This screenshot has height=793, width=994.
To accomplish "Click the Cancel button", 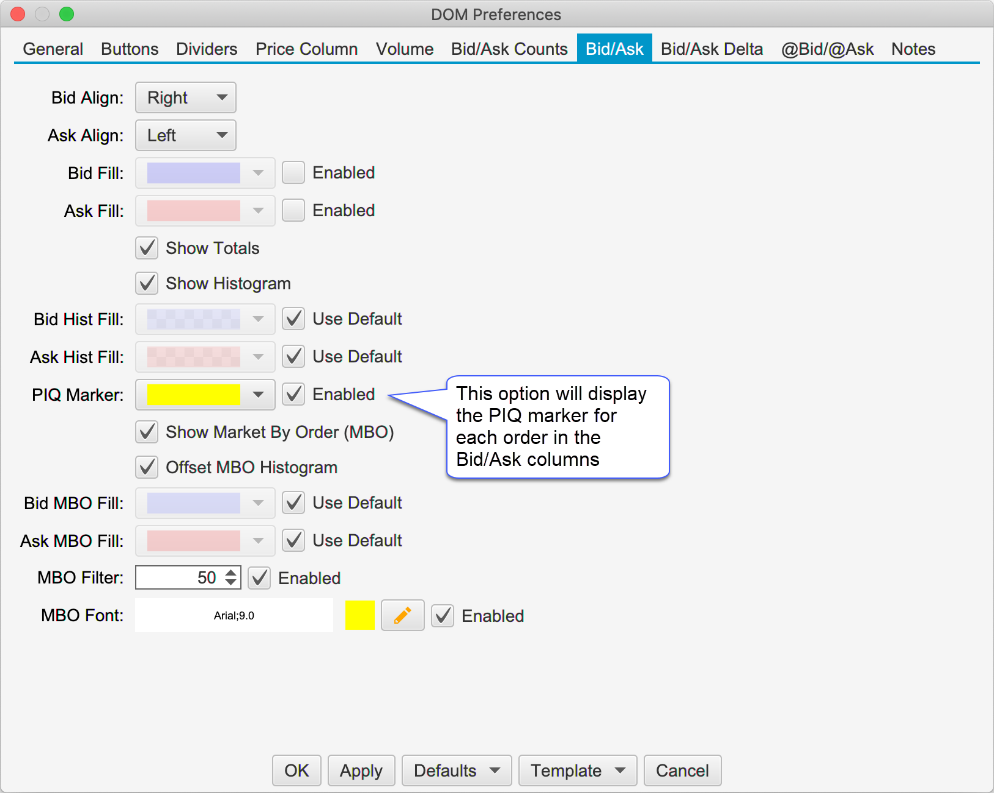I will (x=682, y=770).
